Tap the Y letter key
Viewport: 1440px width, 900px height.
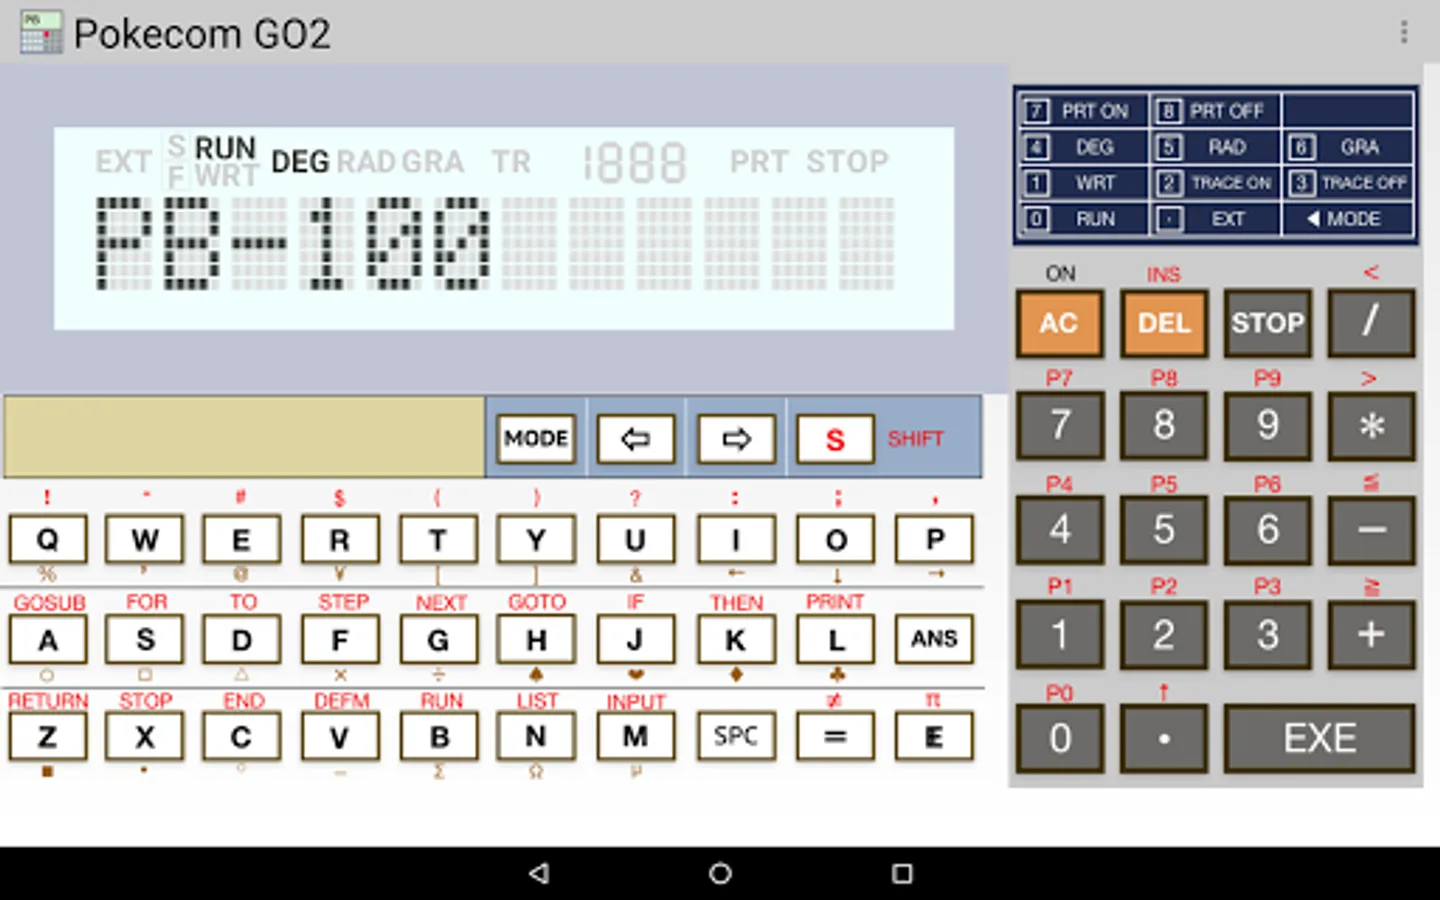click(536, 540)
